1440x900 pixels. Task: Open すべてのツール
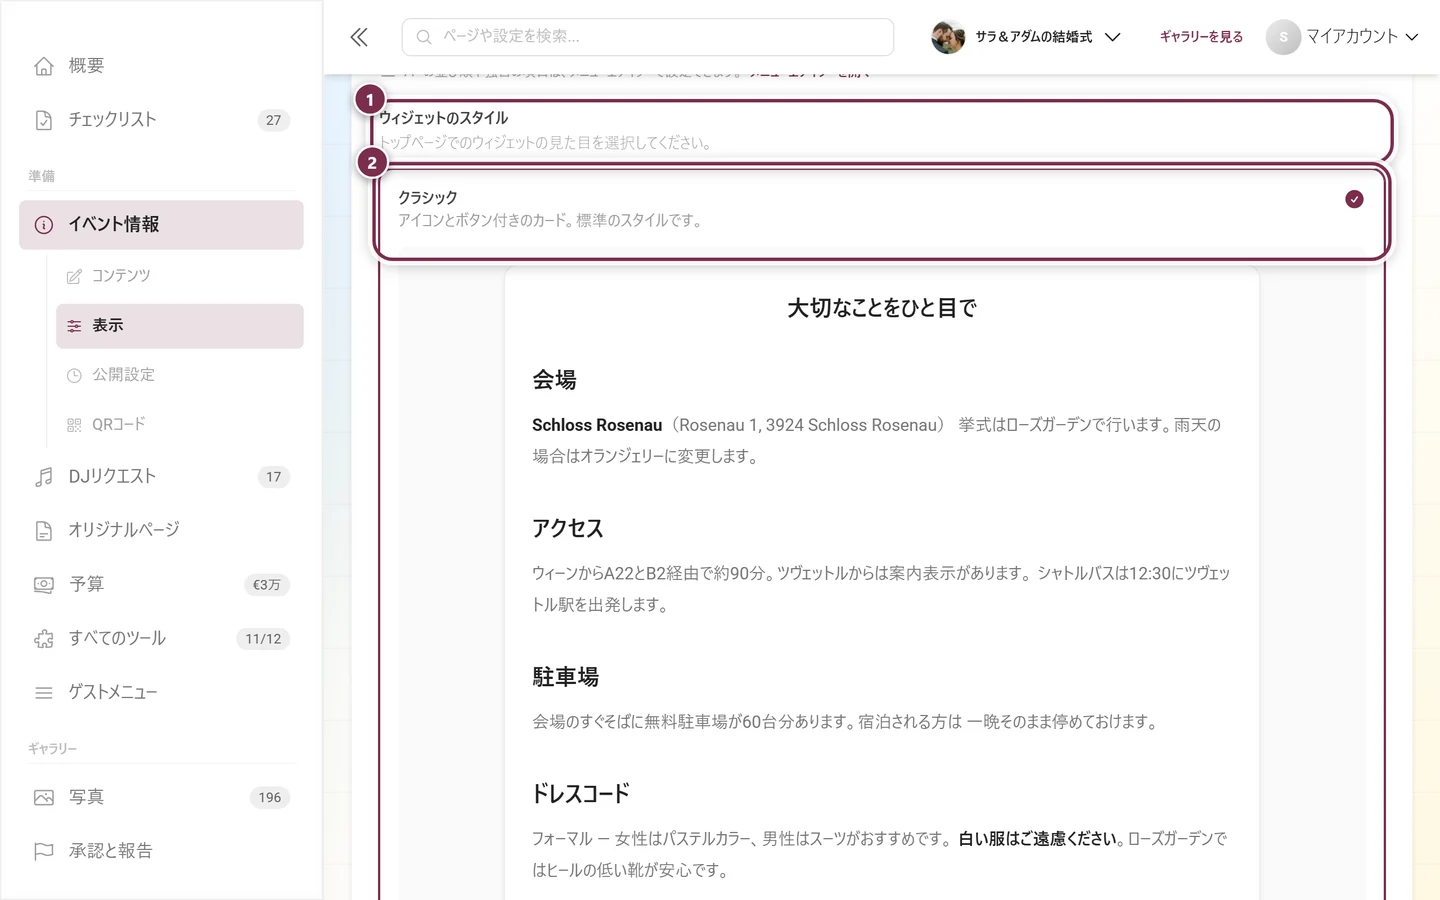click(x=161, y=639)
